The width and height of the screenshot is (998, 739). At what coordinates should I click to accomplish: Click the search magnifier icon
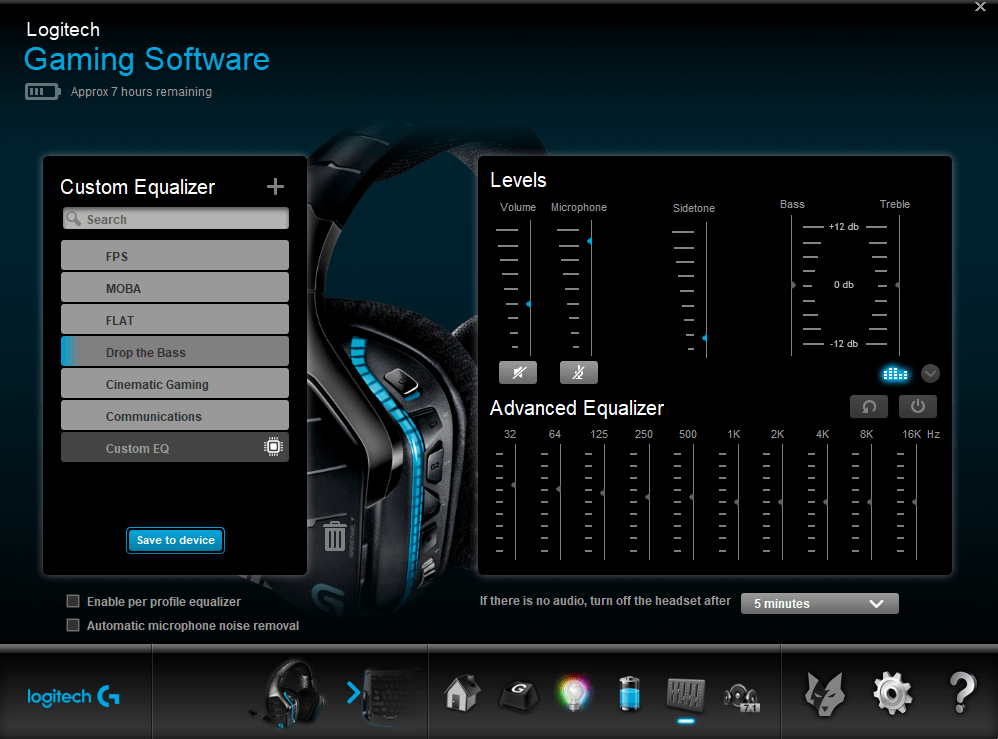pos(74,218)
